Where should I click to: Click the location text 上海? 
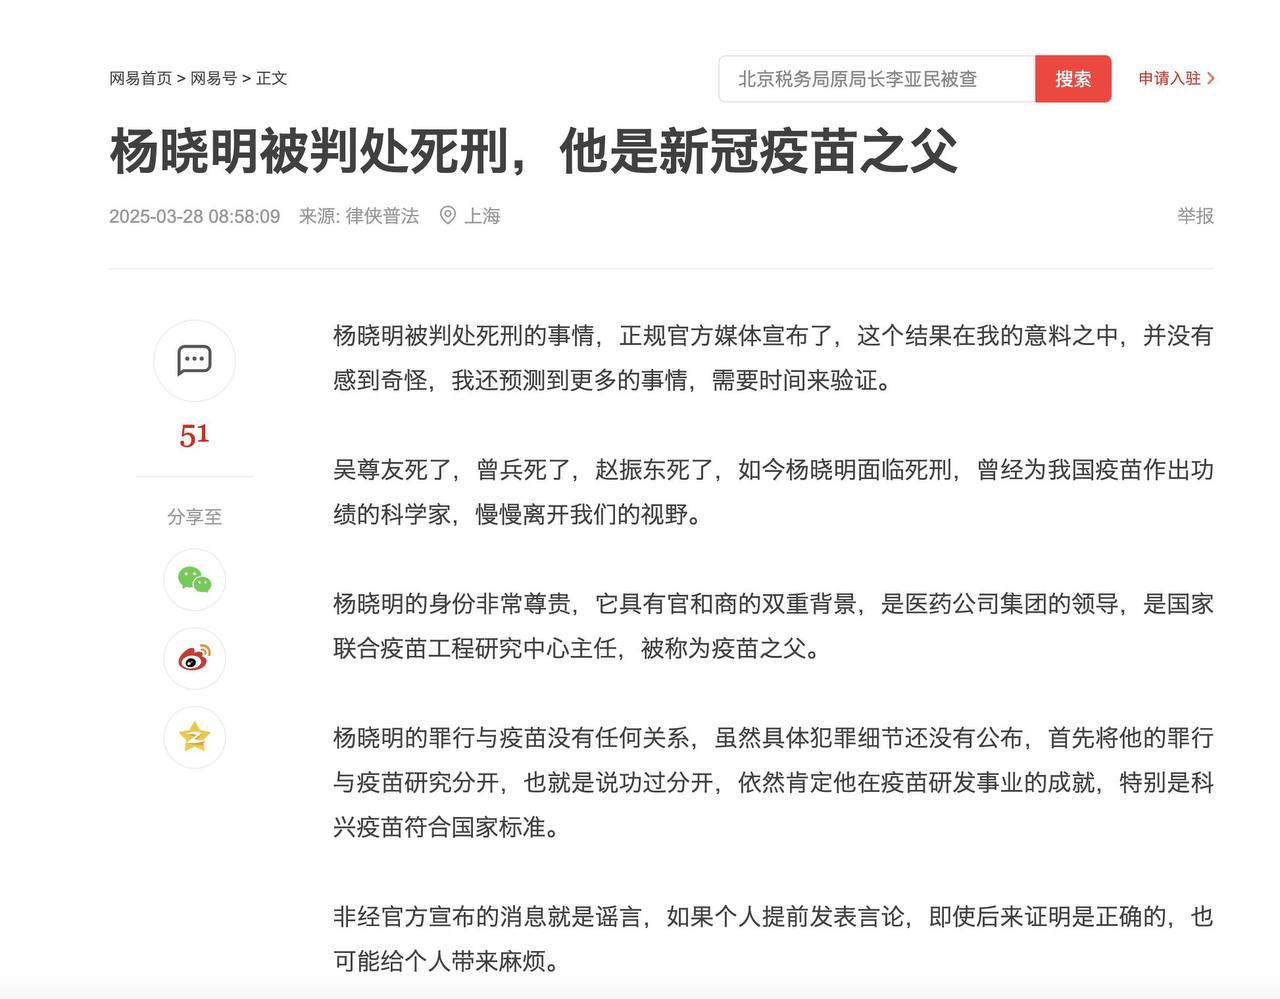coord(482,215)
